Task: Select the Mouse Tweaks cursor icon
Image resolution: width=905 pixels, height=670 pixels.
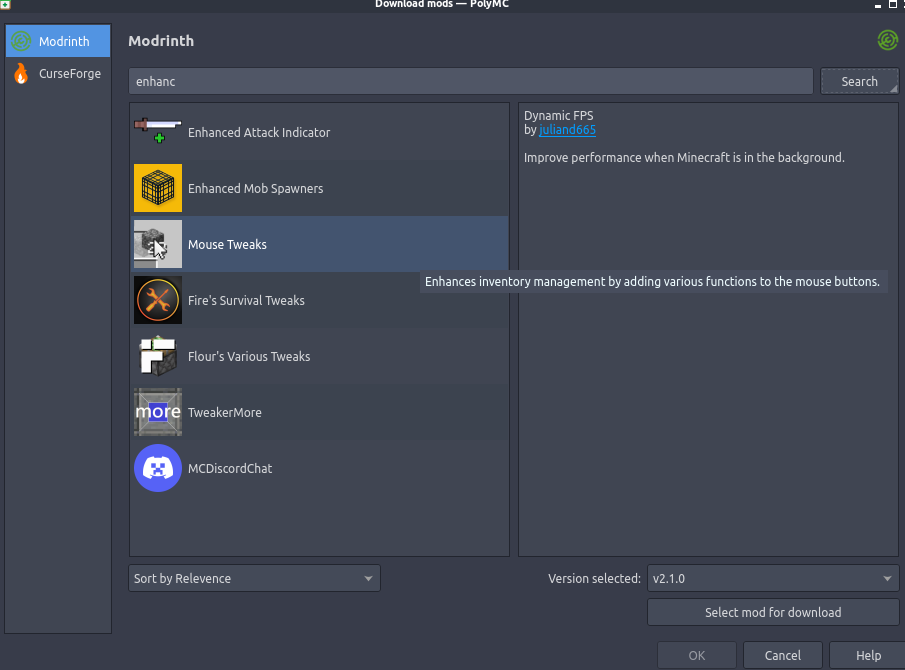Action: click(157, 244)
